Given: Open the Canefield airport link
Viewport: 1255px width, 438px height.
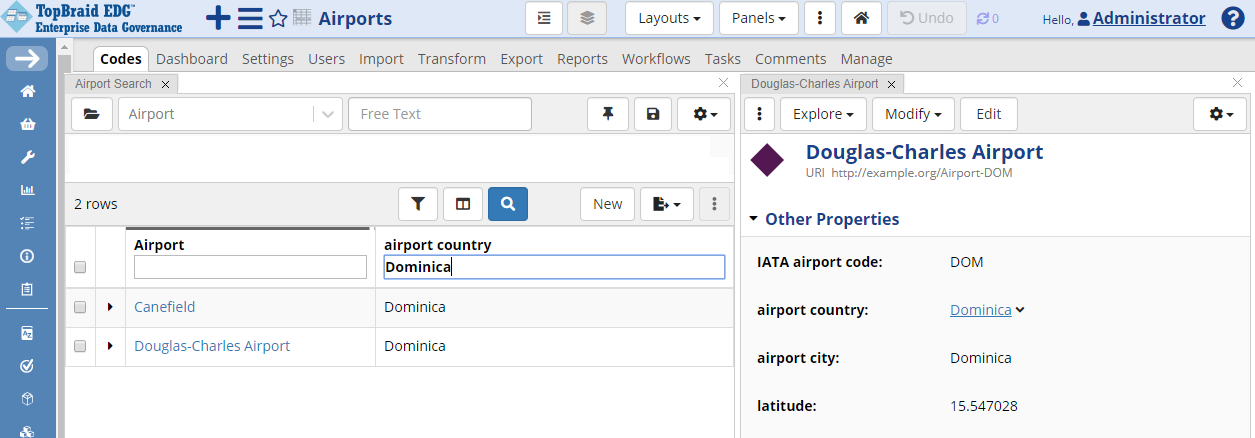Looking at the screenshot, I should pos(165,307).
